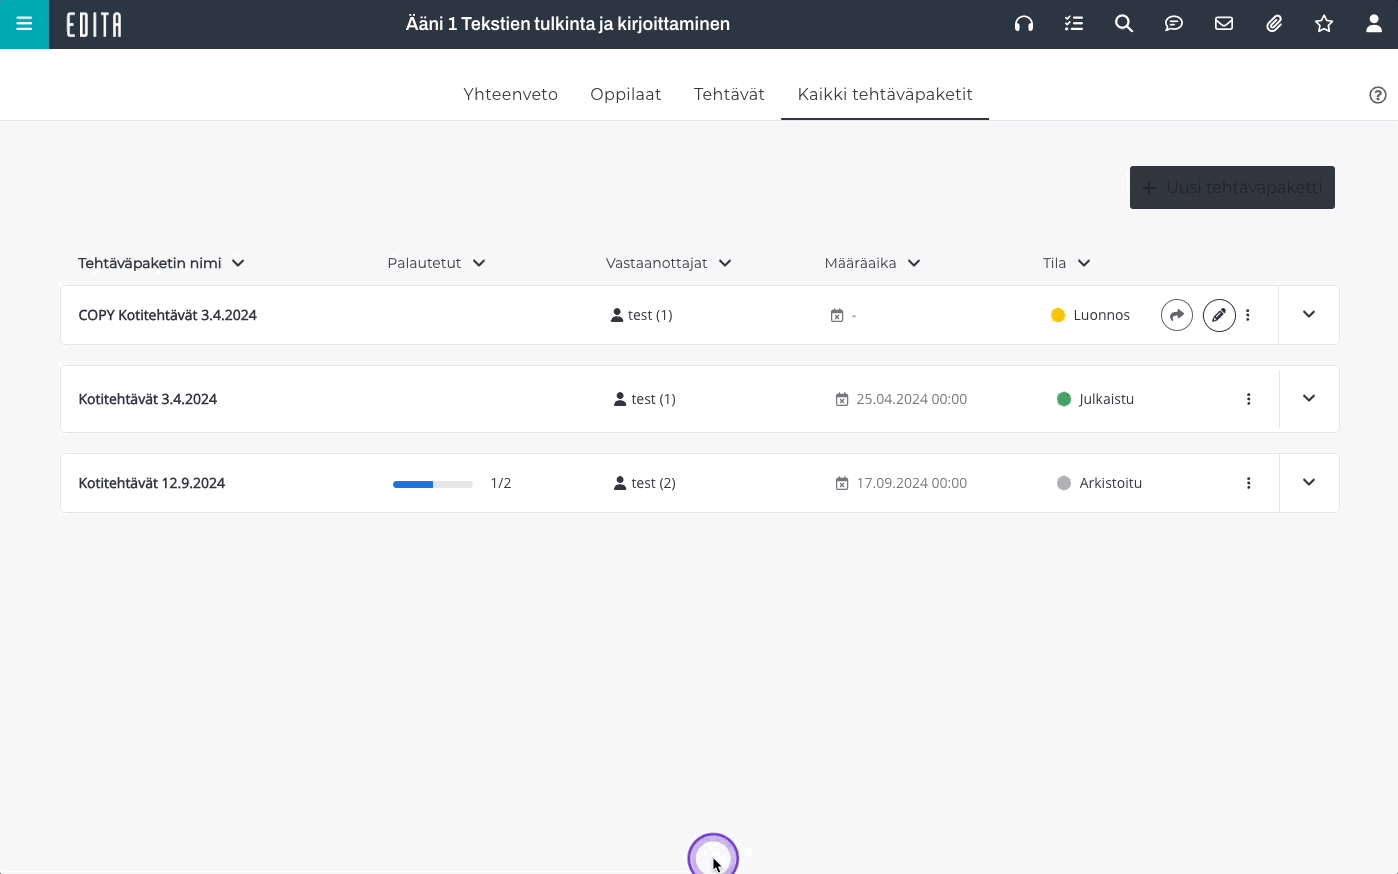Open three-dot menu for COPY Kotitehtävät 3.4.2024
Viewport: 1398px width, 874px height.
coord(1248,315)
